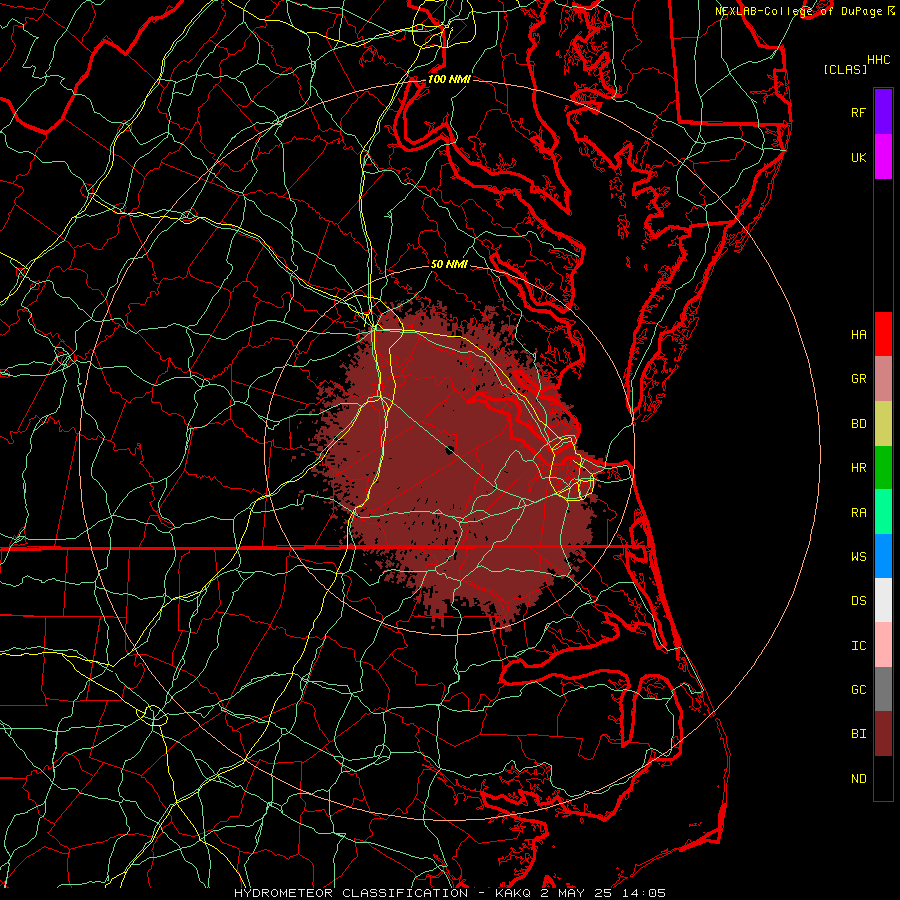
Task: Click the HA red legend swatch
Action: [x=883, y=334]
